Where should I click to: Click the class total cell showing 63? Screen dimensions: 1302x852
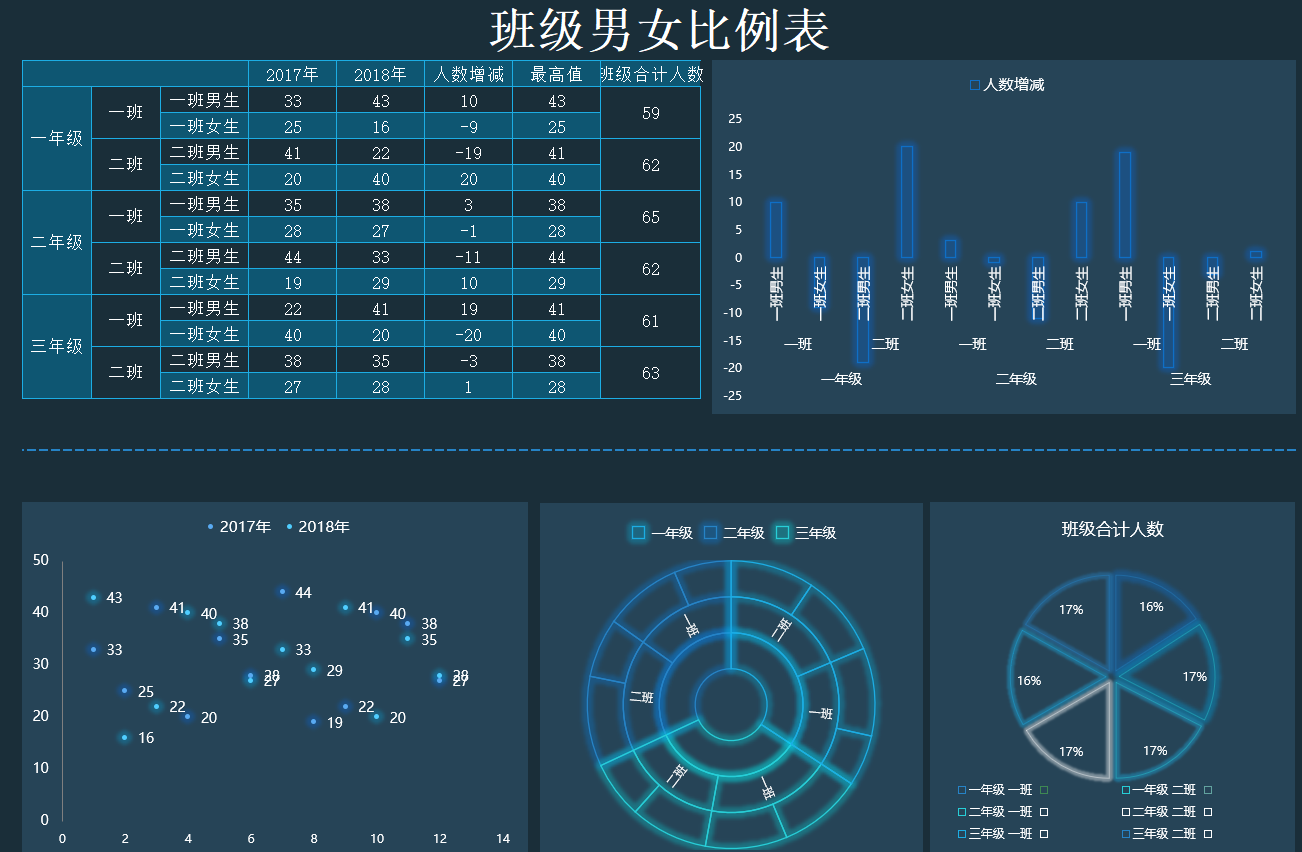(x=651, y=373)
